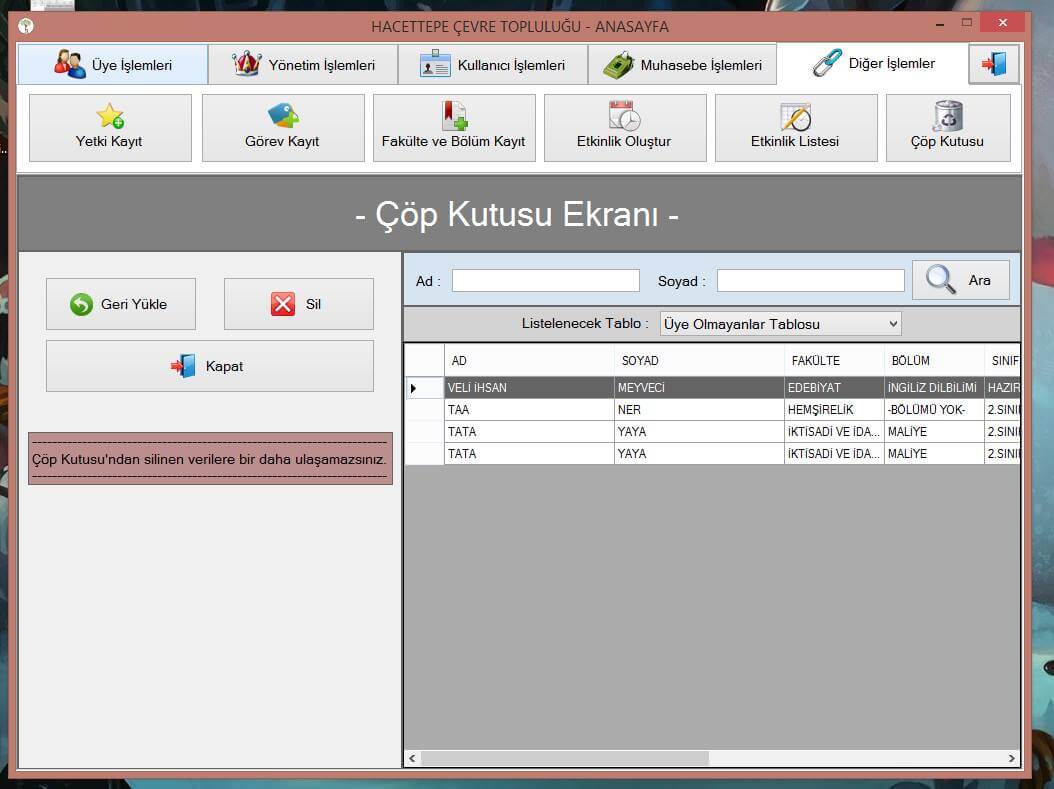1054x789 pixels.
Task: Select the VELİ İHSAN table row
Action: pos(530,388)
